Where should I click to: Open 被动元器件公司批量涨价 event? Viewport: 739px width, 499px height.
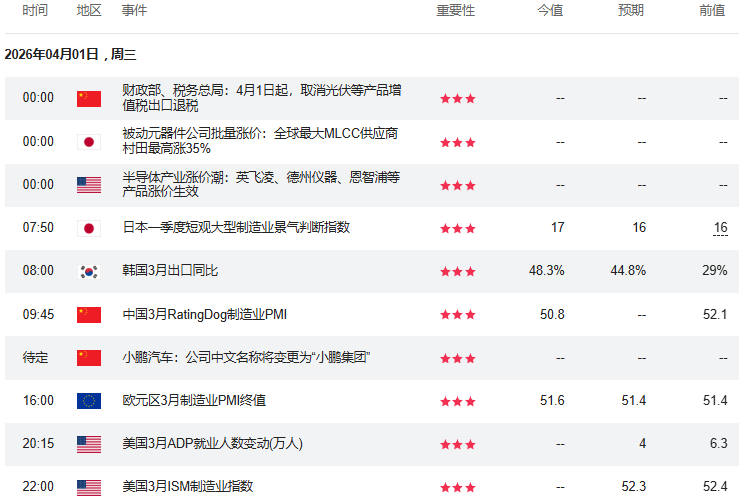pos(260,141)
